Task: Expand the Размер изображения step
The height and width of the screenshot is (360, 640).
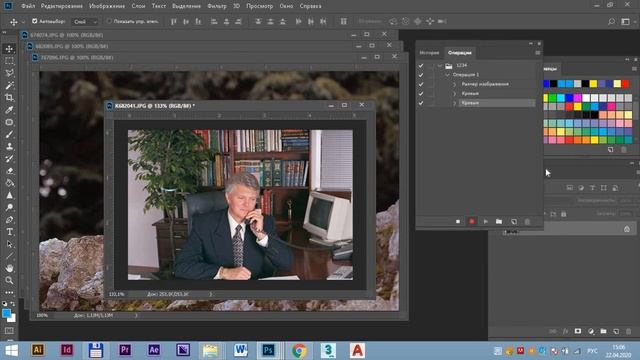Action: pyautogui.click(x=454, y=84)
